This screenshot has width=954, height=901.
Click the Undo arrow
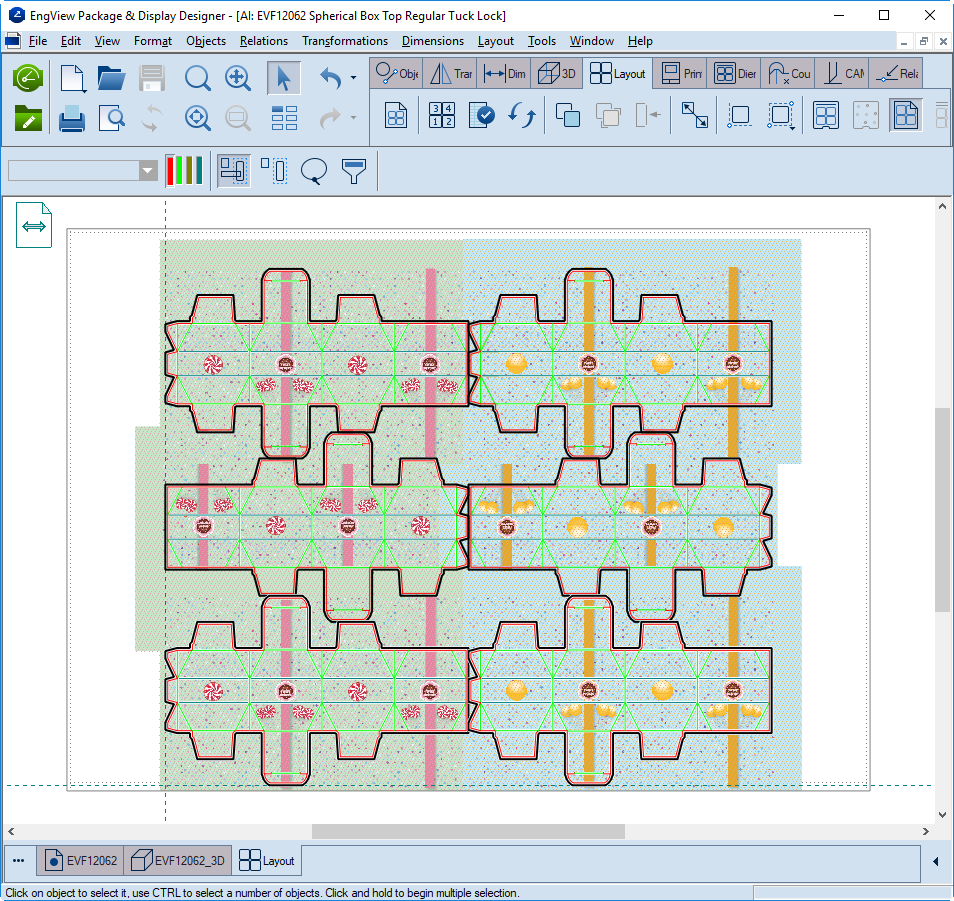click(x=331, y=78)
